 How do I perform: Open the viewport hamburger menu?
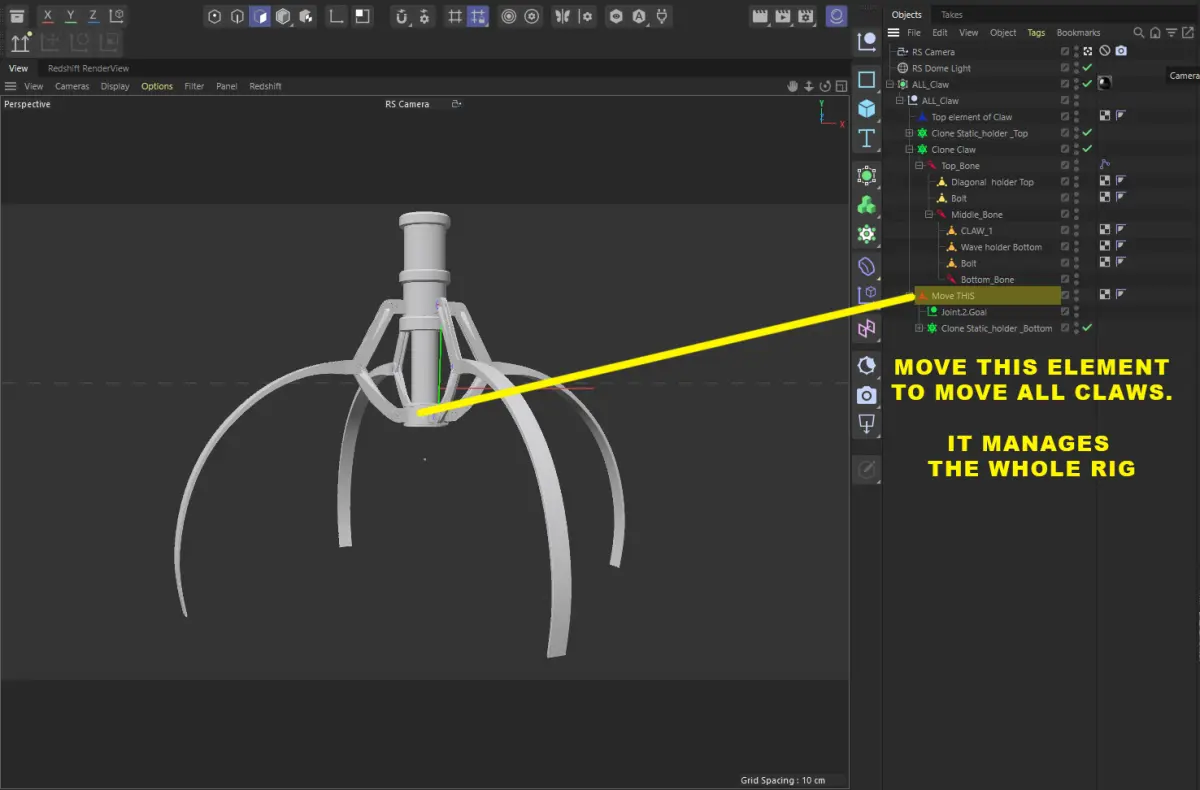pyautogui.click(x=10, y=86)
